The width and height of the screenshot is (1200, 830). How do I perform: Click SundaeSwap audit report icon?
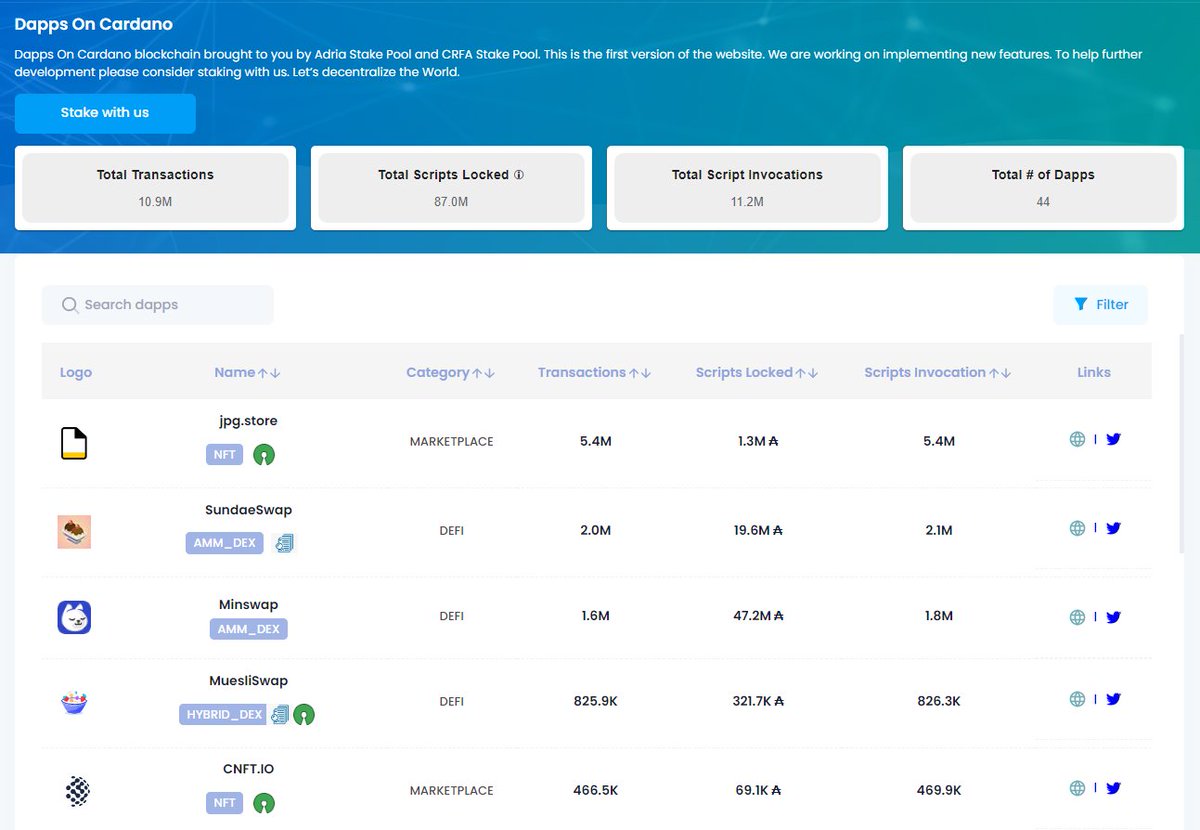click(283, 542)
